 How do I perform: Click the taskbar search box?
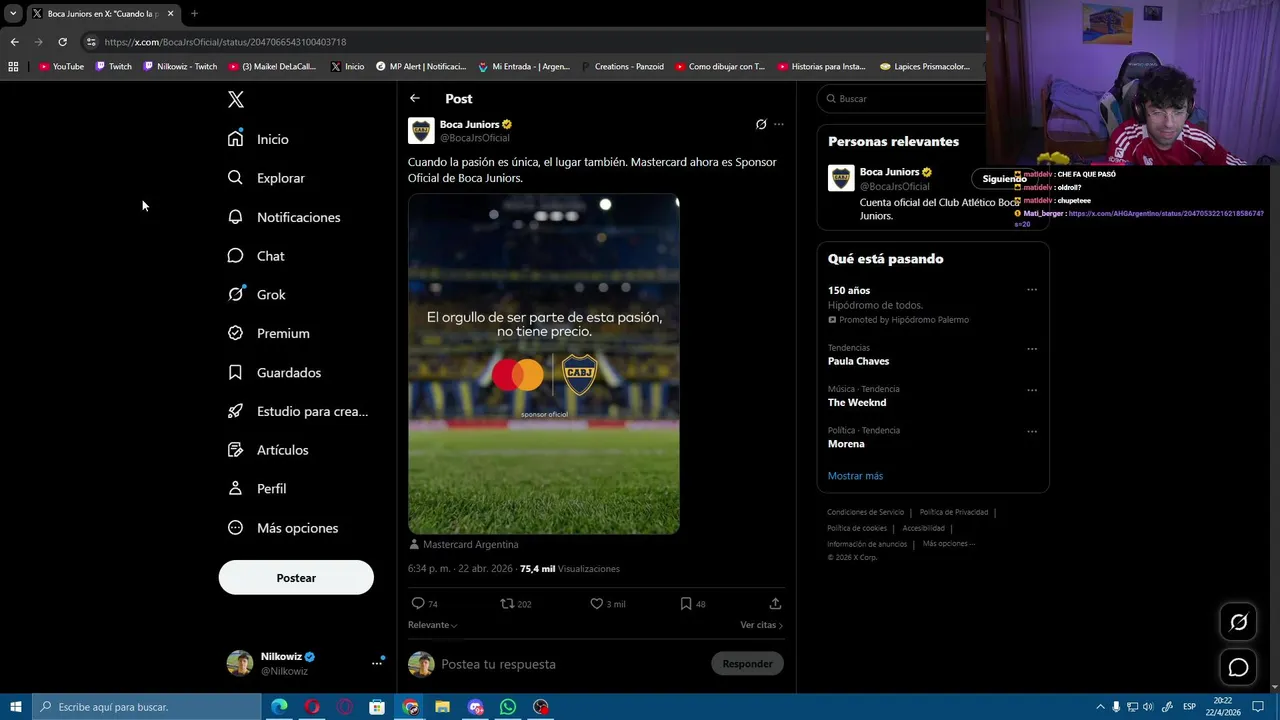146,707
